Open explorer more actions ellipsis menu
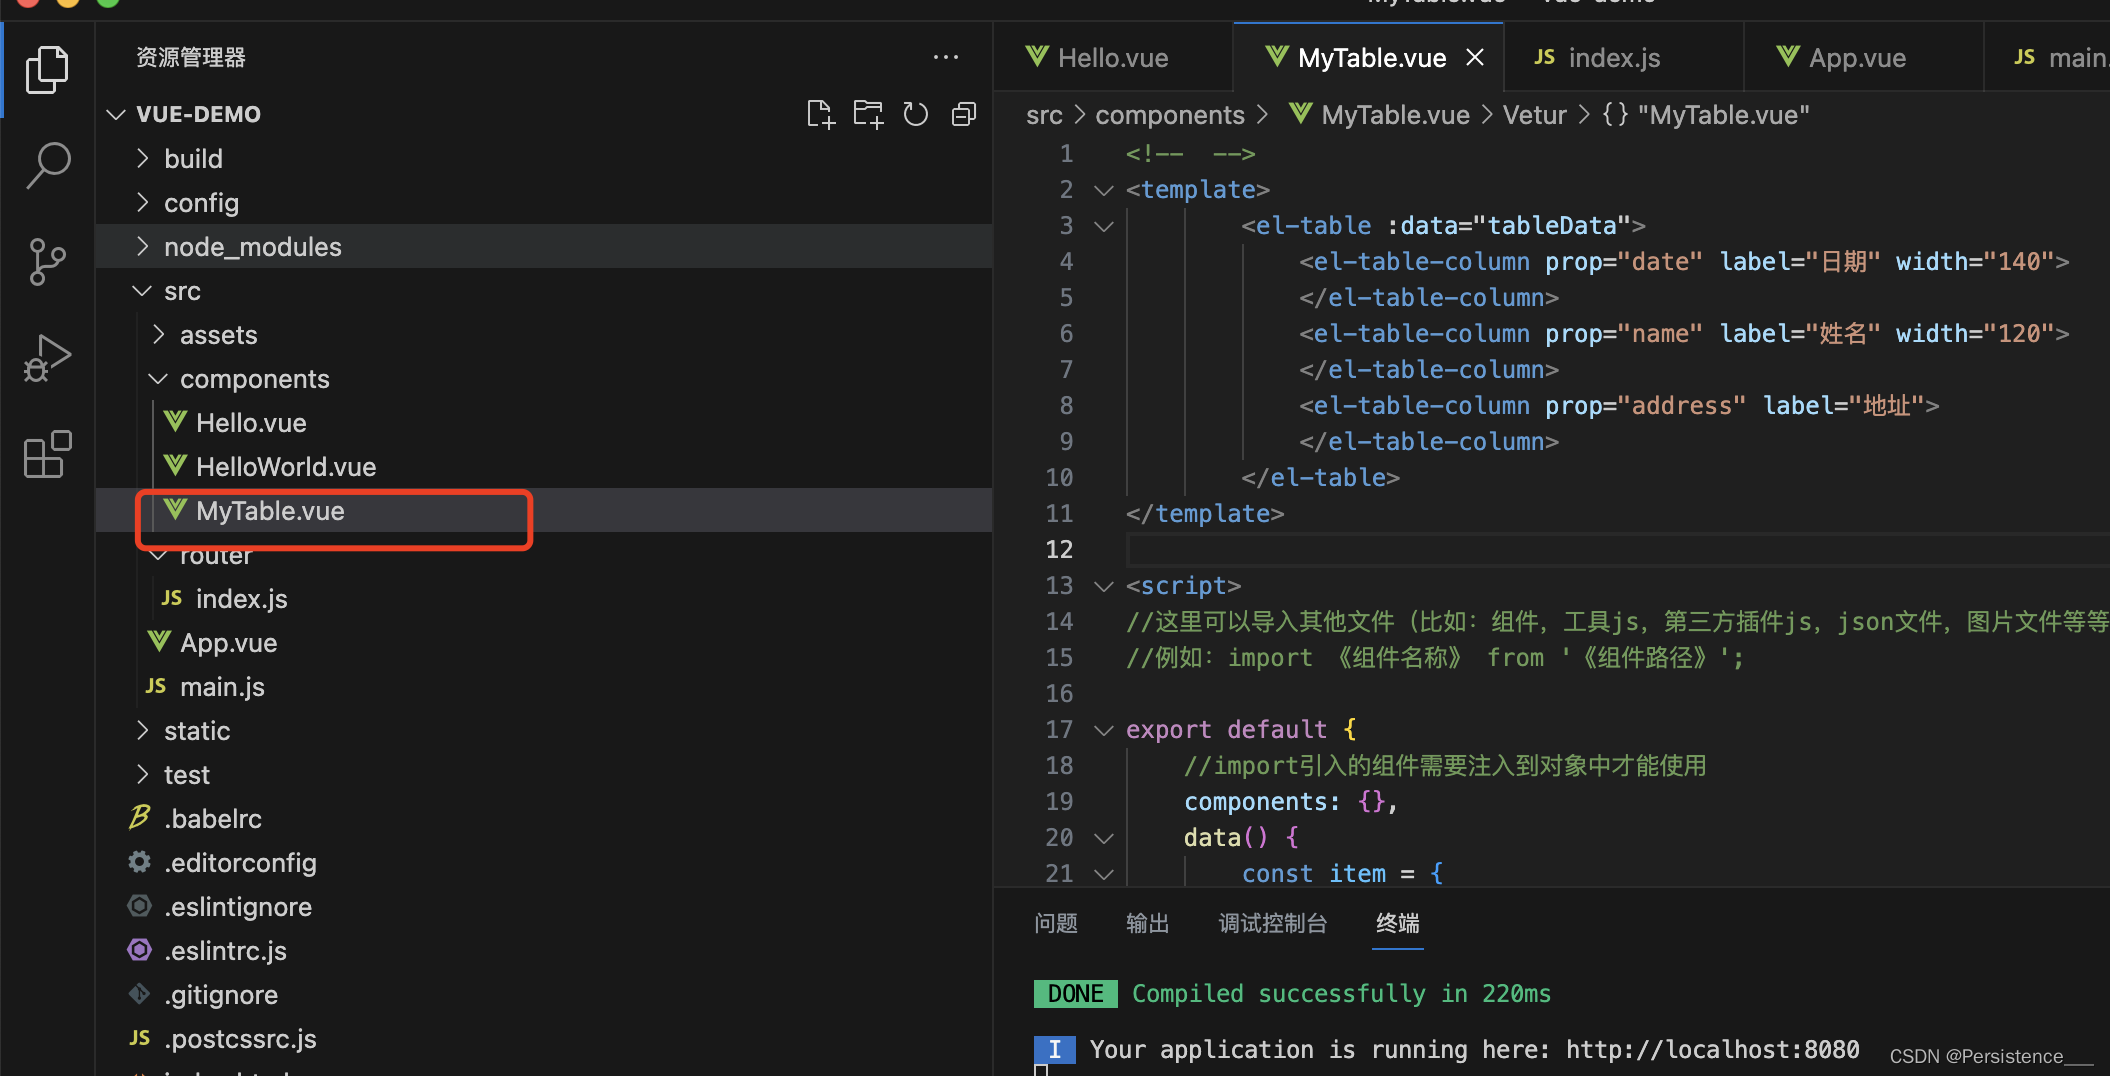2110x1076 pixels. (x=945, y=57)
